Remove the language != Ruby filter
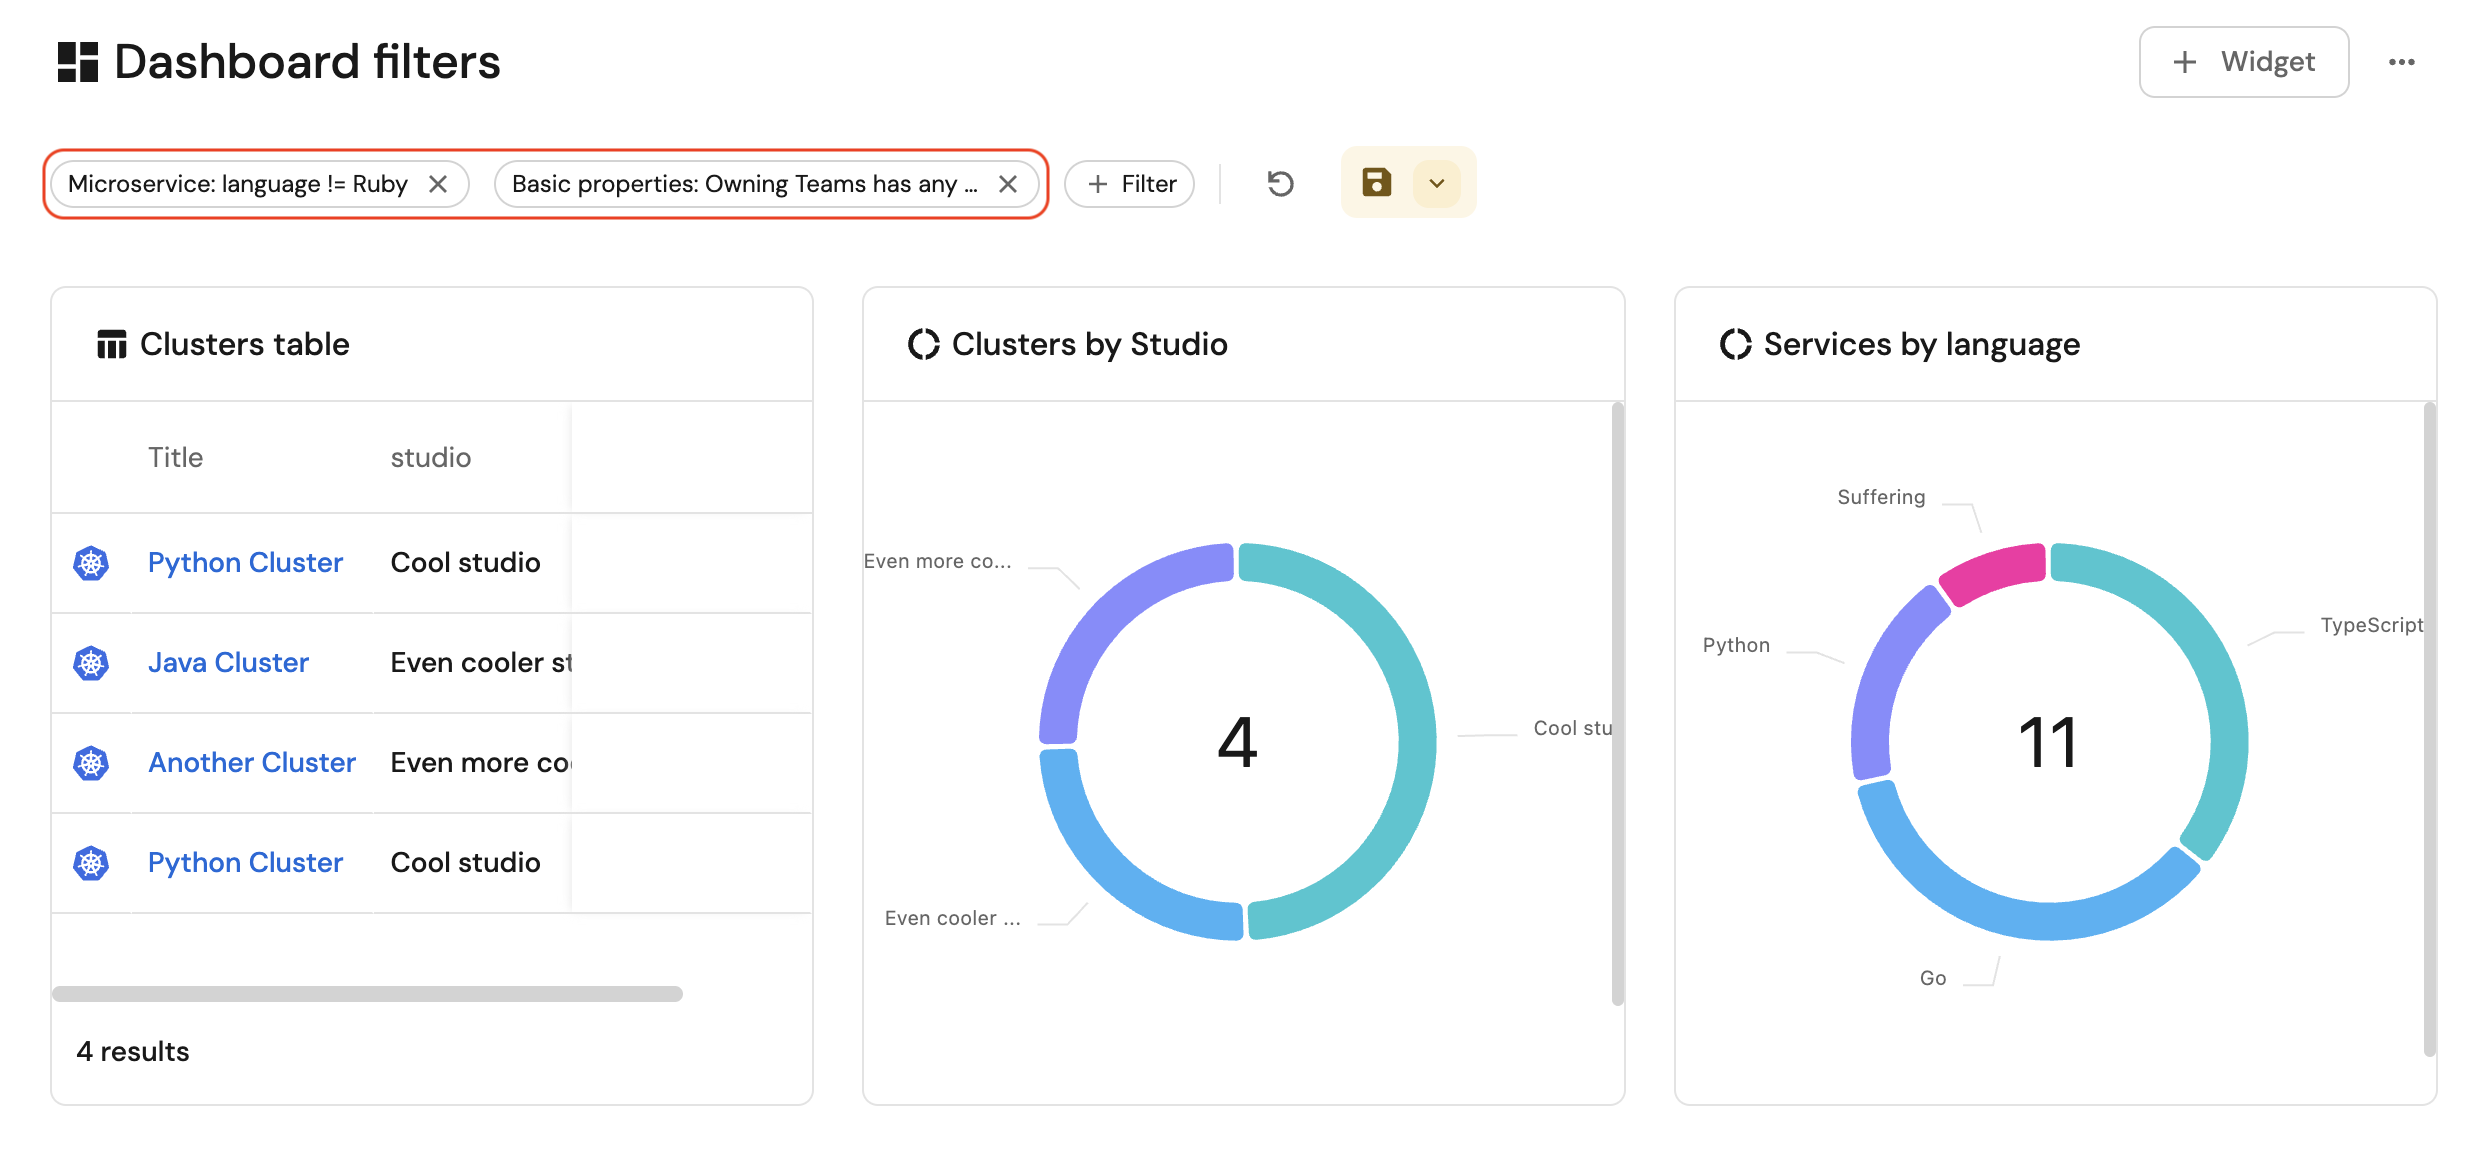 coord(437,184)
